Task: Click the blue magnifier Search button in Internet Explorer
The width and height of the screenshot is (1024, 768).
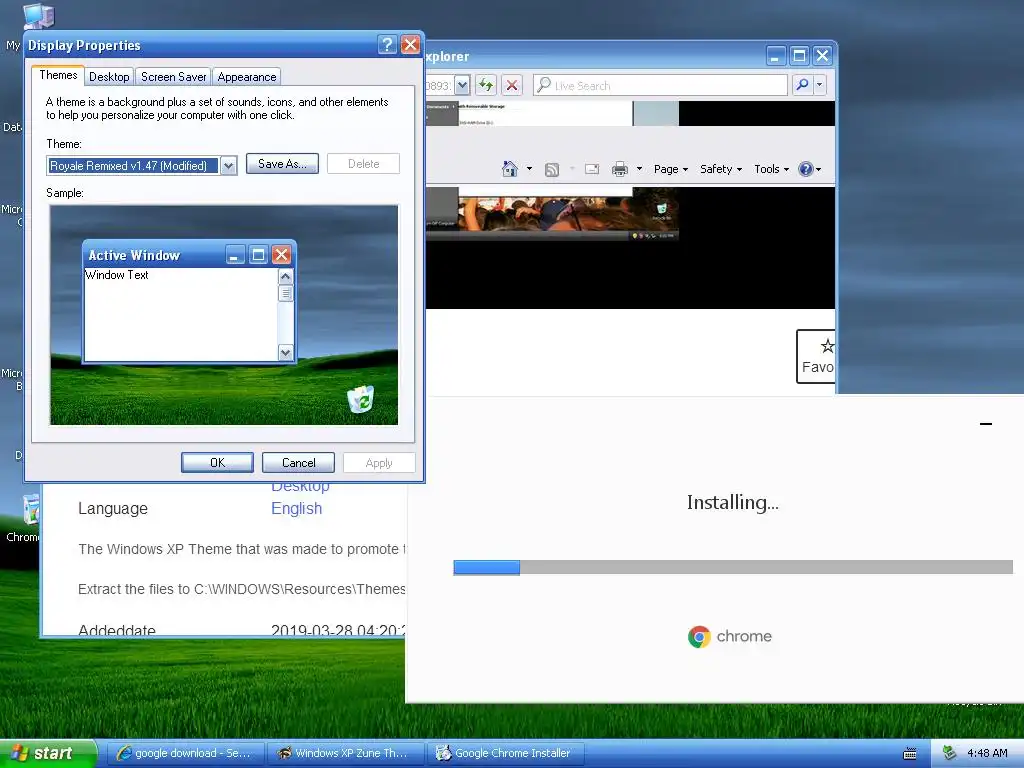Action: pos(802,85)
